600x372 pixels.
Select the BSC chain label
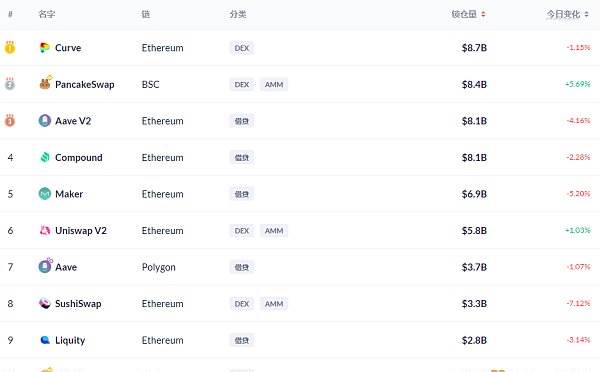pyautogui.click(x=150, y=84)
